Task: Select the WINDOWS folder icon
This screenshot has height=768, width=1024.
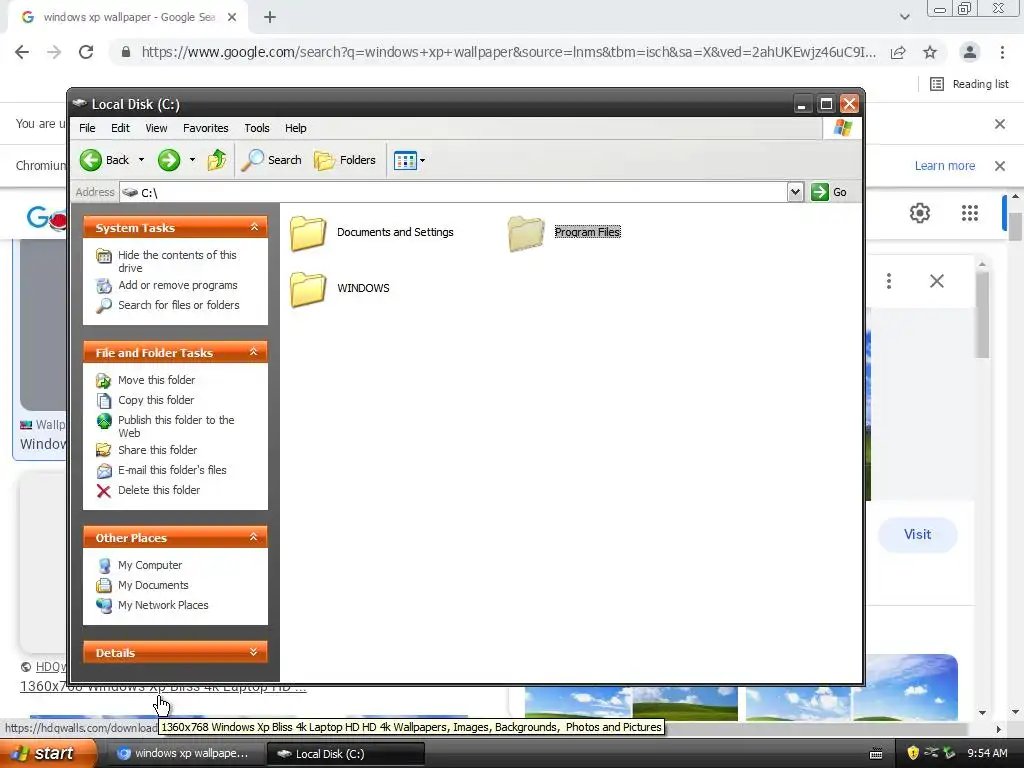Action: (308, 289)
